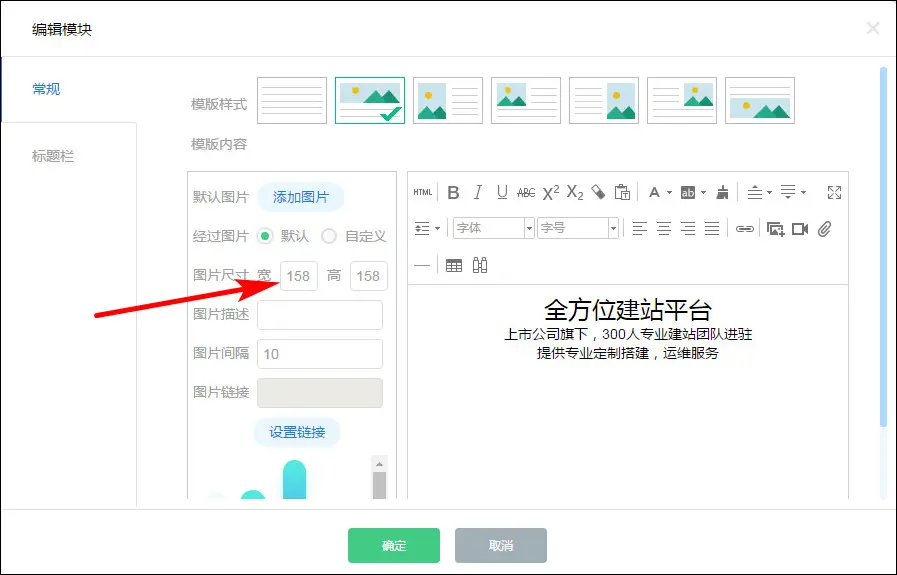Click the 添加图片 button
Image resolution: width=897 pixels, height=575 pixels.
pyautogui.click(x=301, y=197)
